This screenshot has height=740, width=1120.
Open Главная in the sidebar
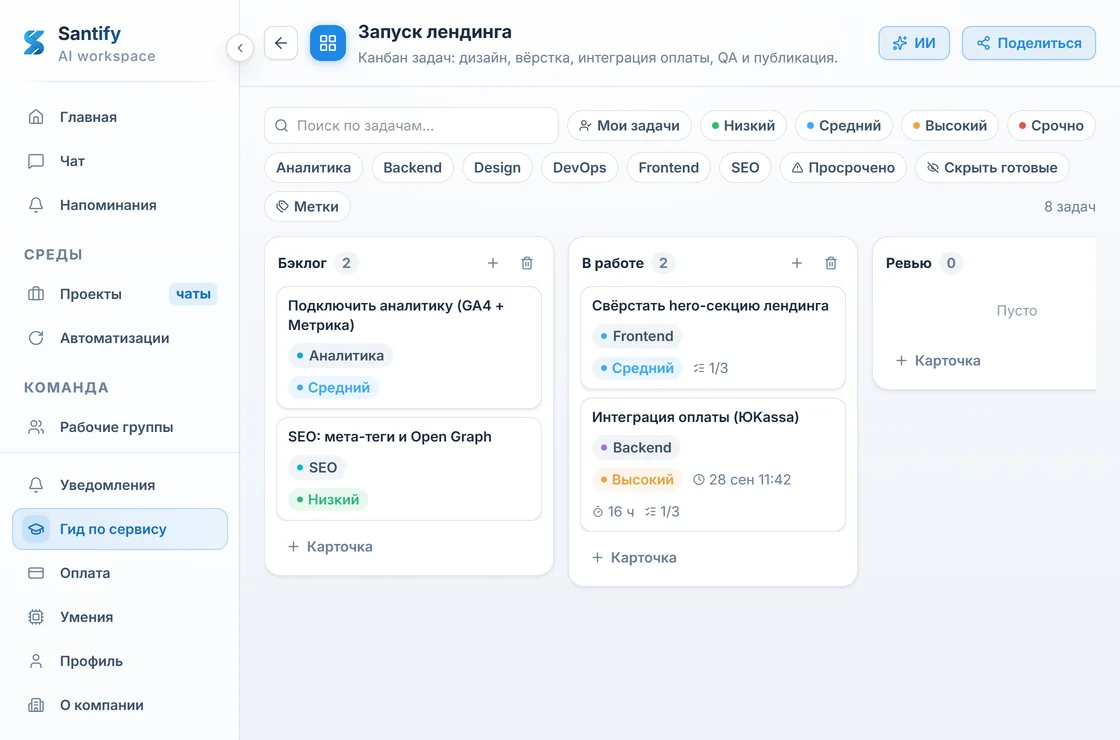pyautogui.click(x=120, y=117)
